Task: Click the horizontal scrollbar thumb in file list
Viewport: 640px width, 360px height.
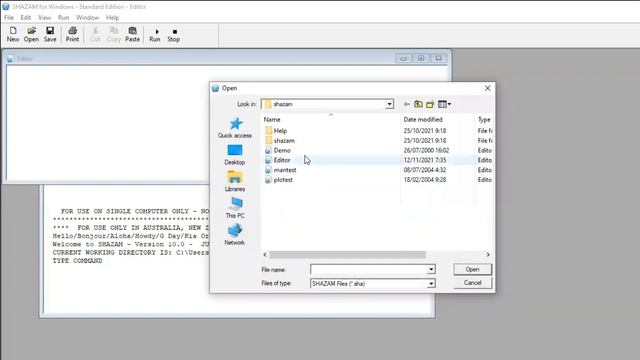Action: pos(347,255)
